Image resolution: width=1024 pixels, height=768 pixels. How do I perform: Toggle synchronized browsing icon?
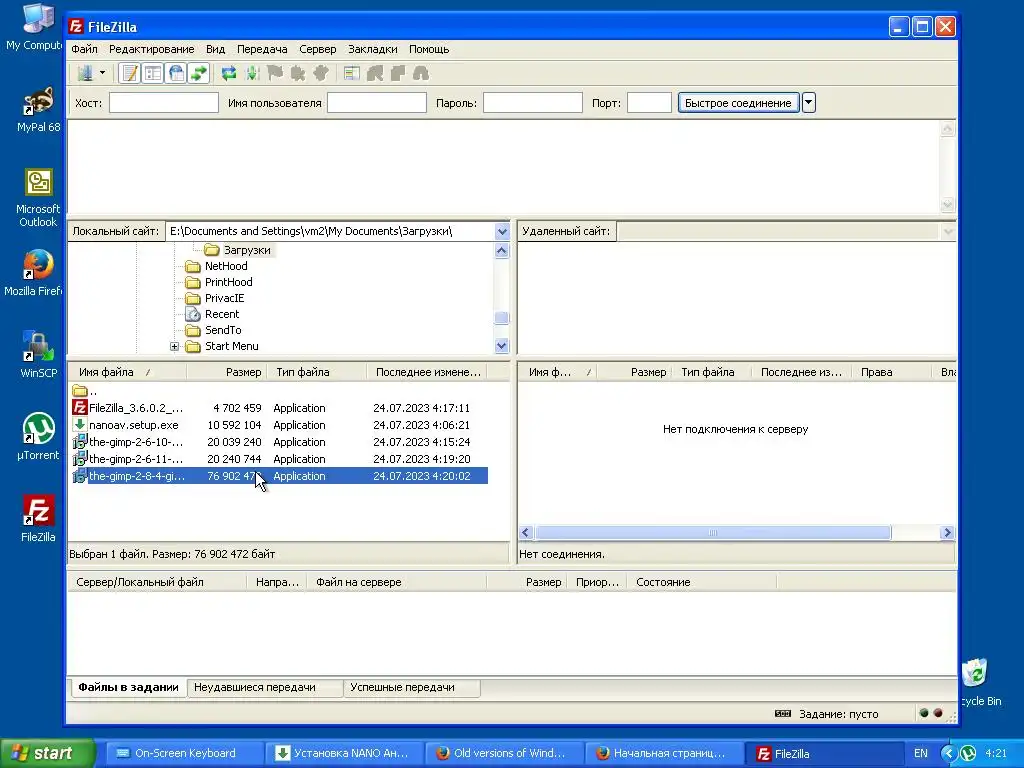point(398,73)
